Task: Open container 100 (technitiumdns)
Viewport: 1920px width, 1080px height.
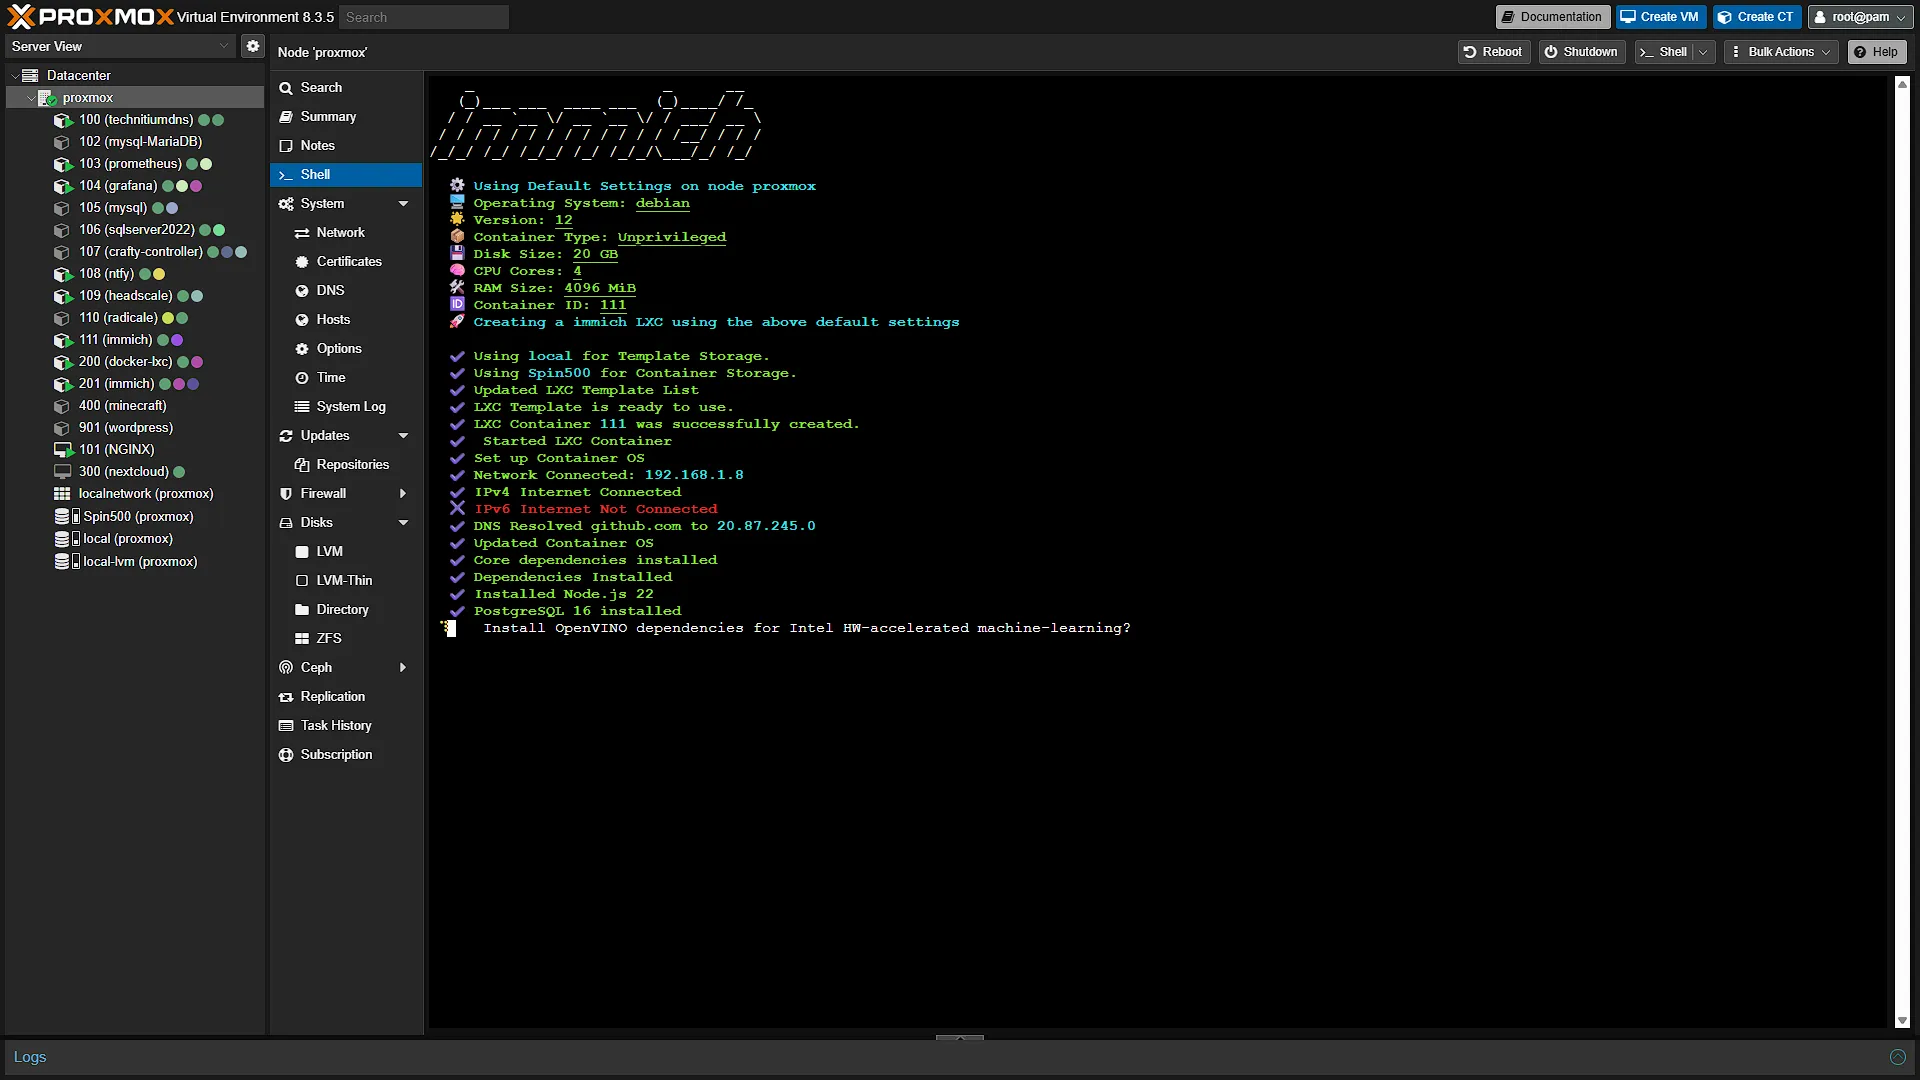Action: tap(136, 120)
